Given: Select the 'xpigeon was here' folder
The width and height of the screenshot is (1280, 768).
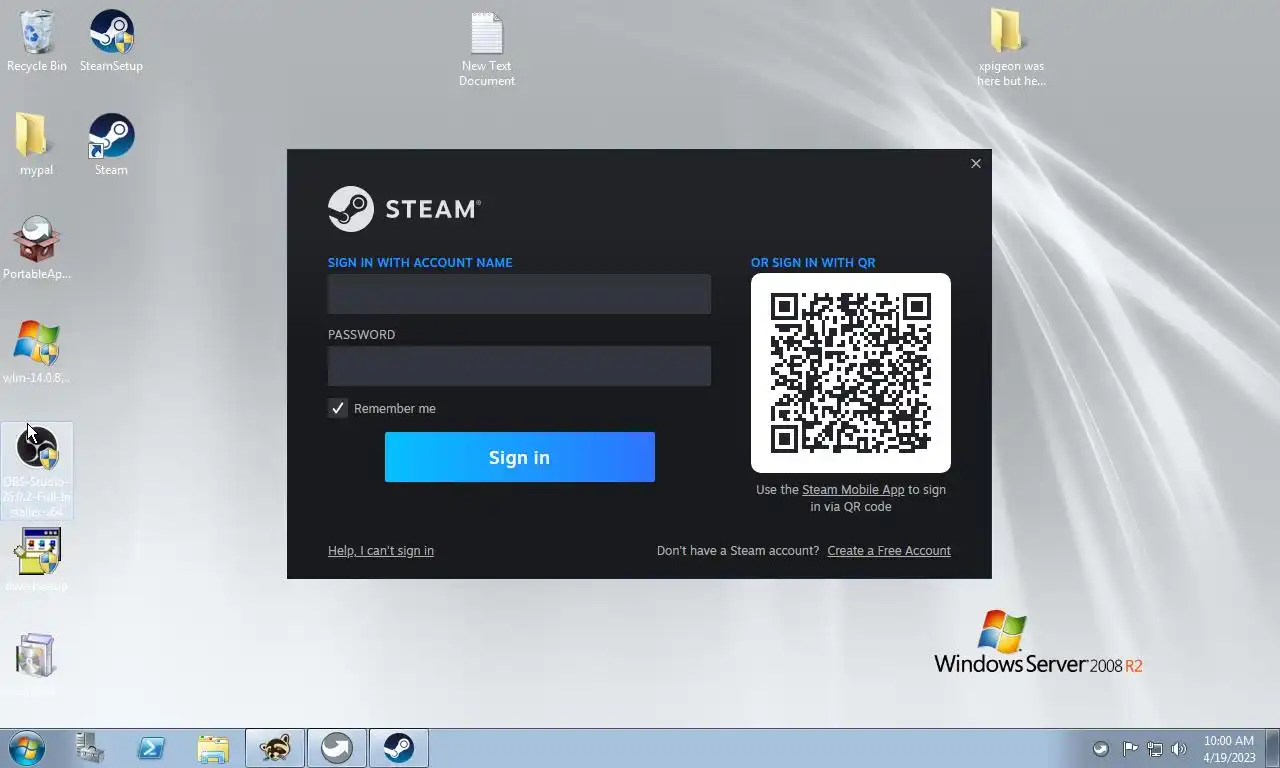Looking at the screenshot, I should point(1011,48).
